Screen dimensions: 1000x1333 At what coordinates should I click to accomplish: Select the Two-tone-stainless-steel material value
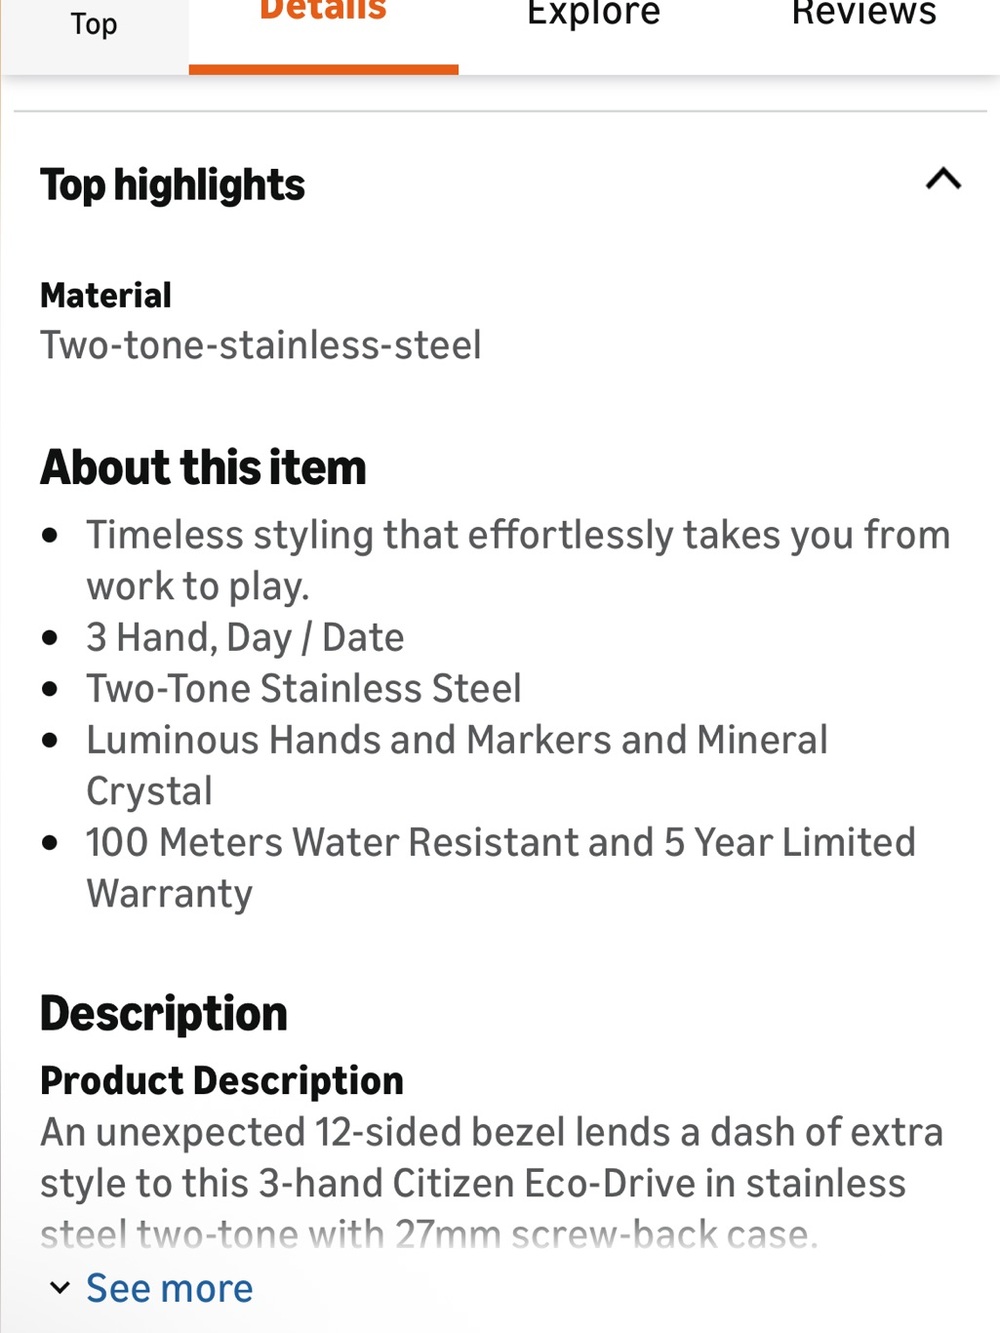pos(261,345)
